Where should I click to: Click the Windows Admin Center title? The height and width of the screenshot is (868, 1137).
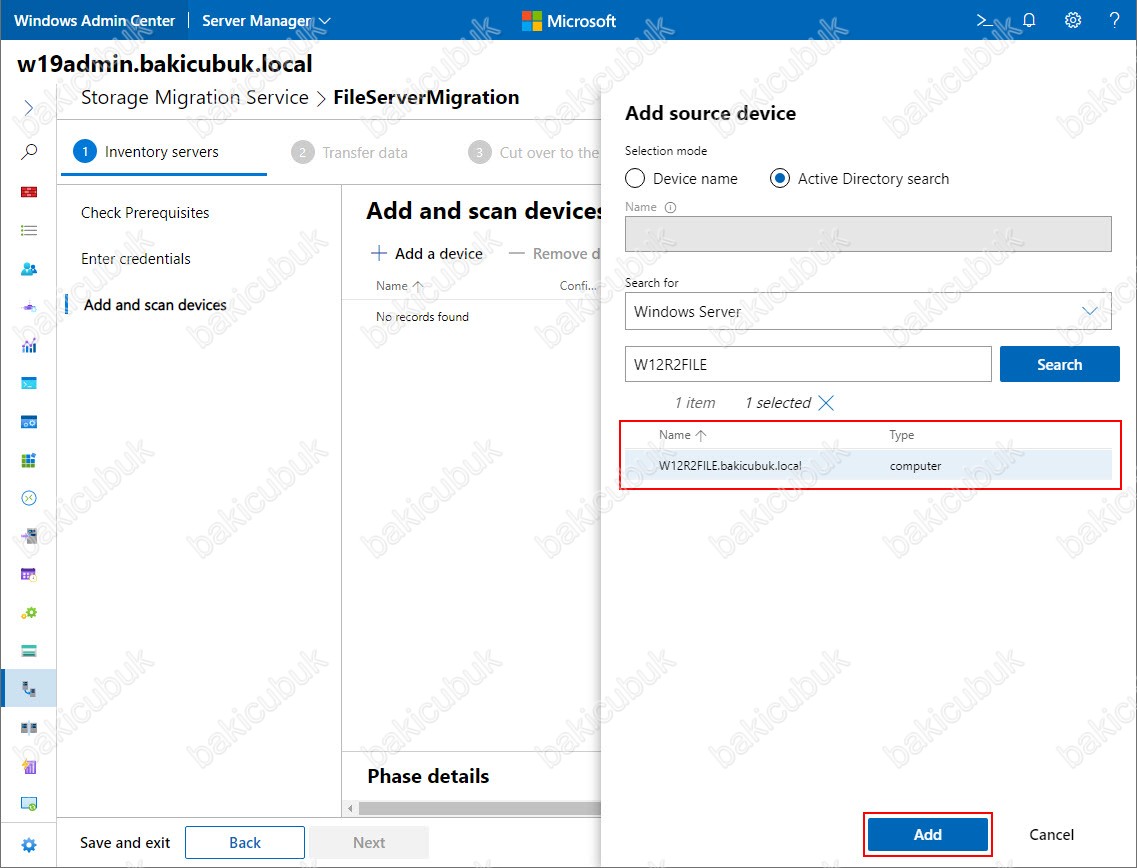[x=94, y=20]
